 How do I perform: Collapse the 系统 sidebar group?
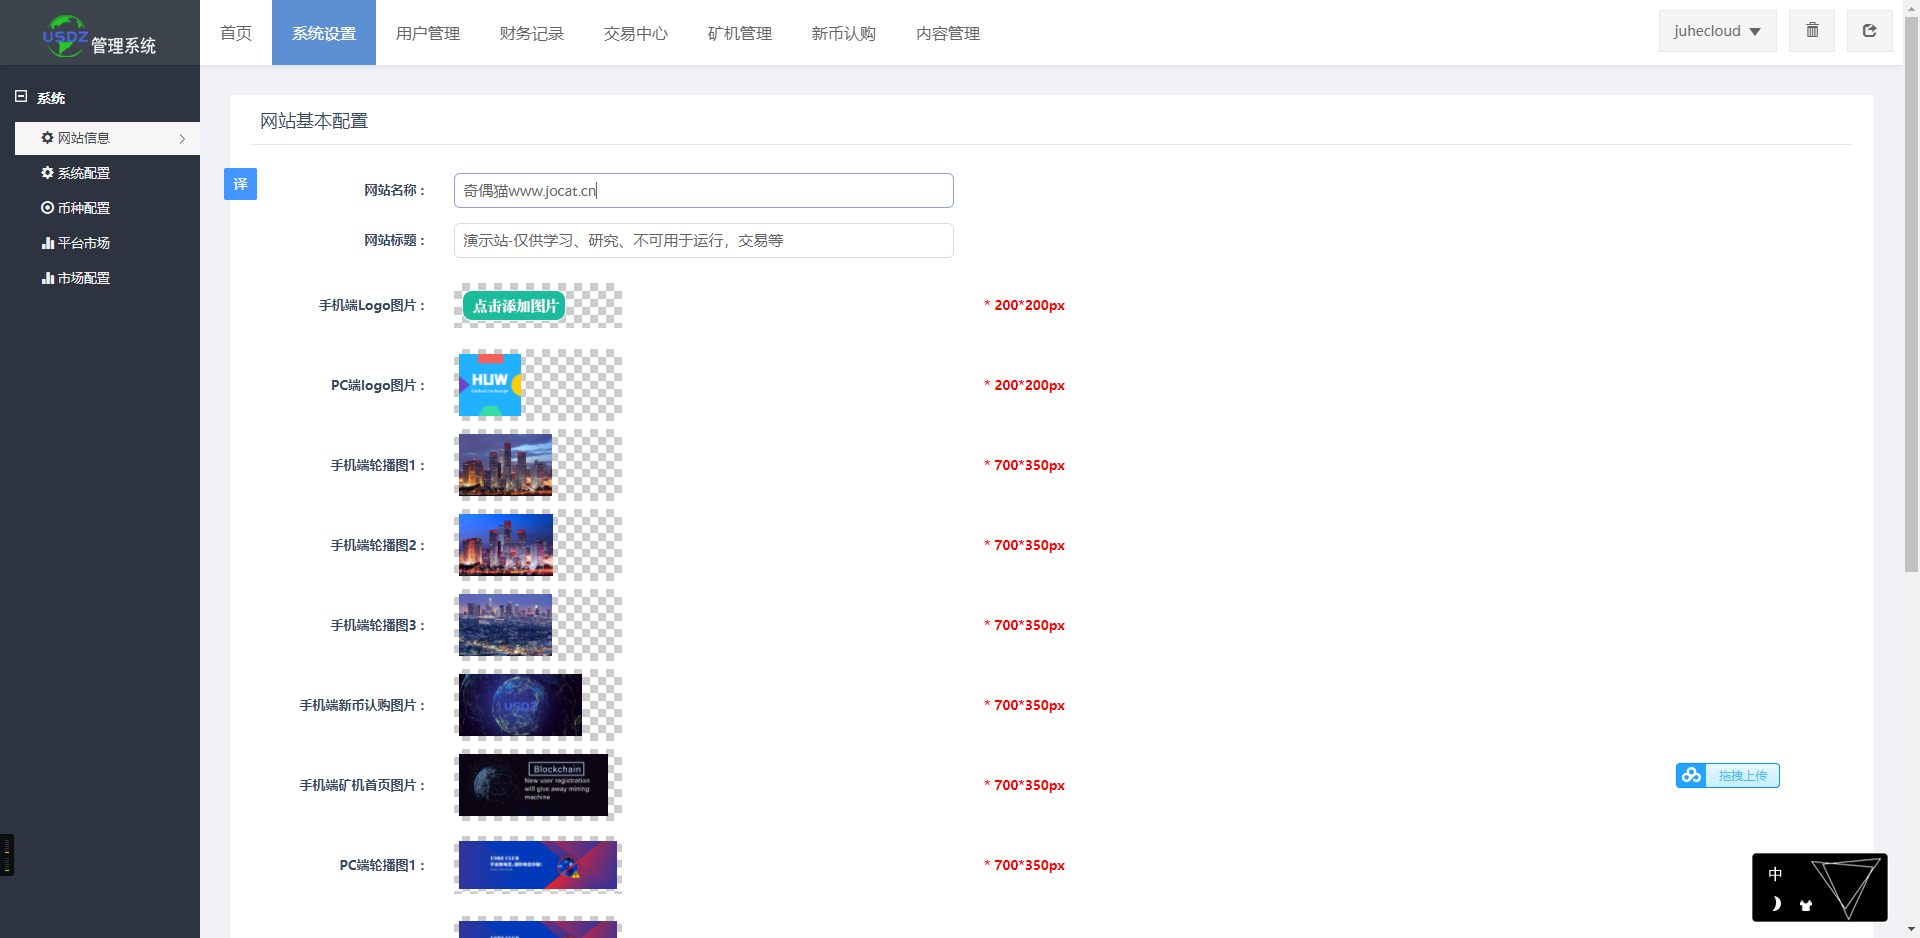21,97
